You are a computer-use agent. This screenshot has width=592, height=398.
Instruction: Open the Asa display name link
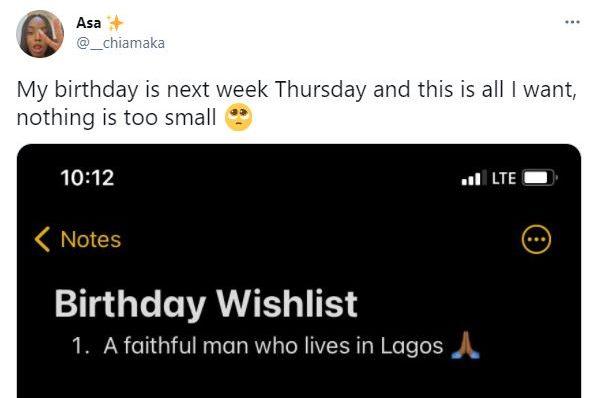click(89, 23)
